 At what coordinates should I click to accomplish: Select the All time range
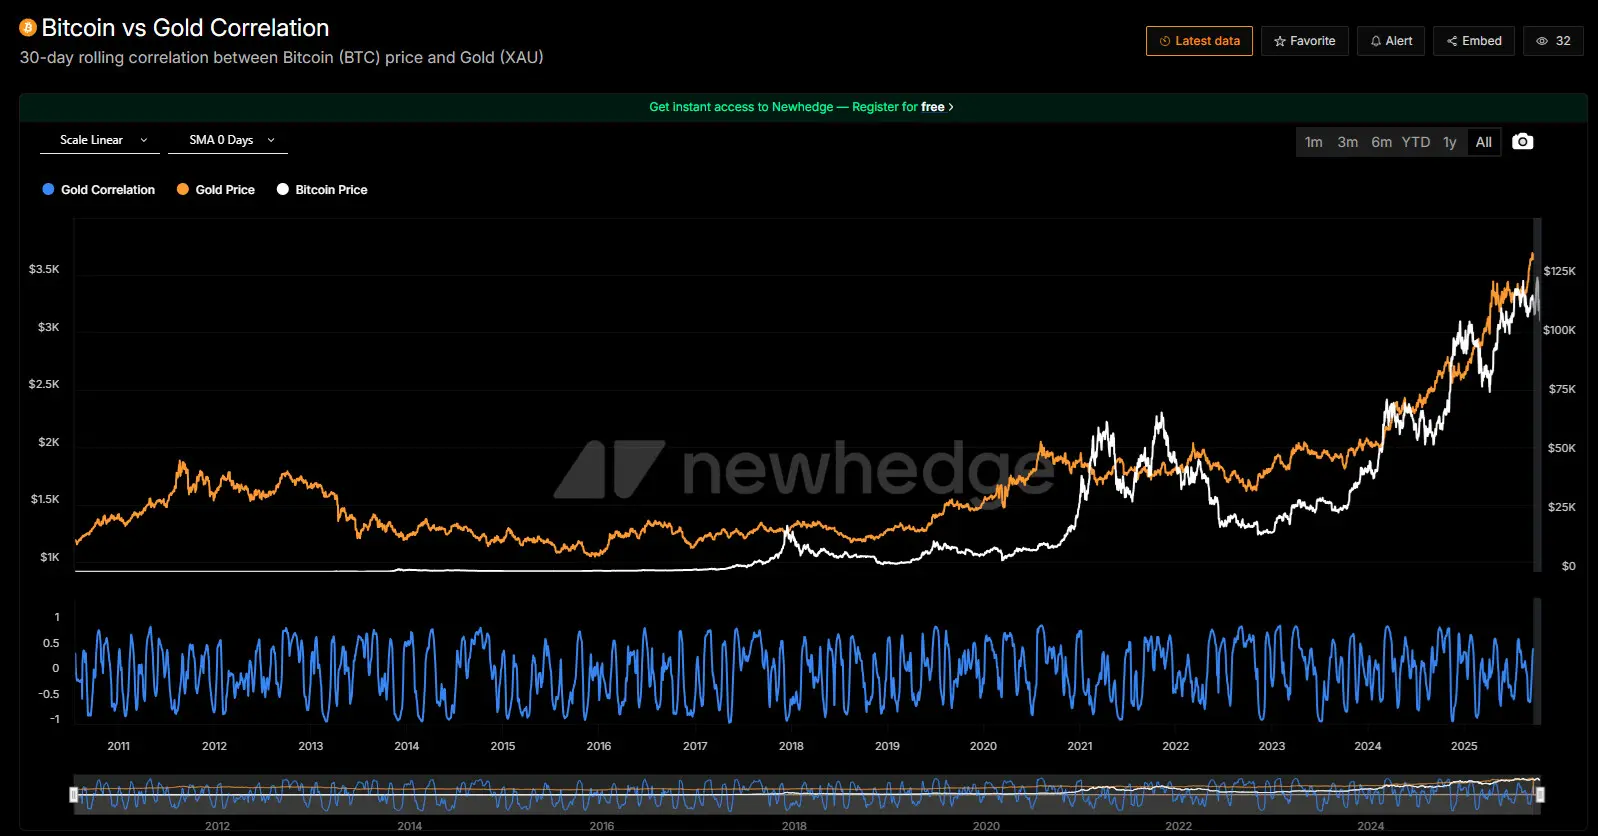pos(1483,142)
